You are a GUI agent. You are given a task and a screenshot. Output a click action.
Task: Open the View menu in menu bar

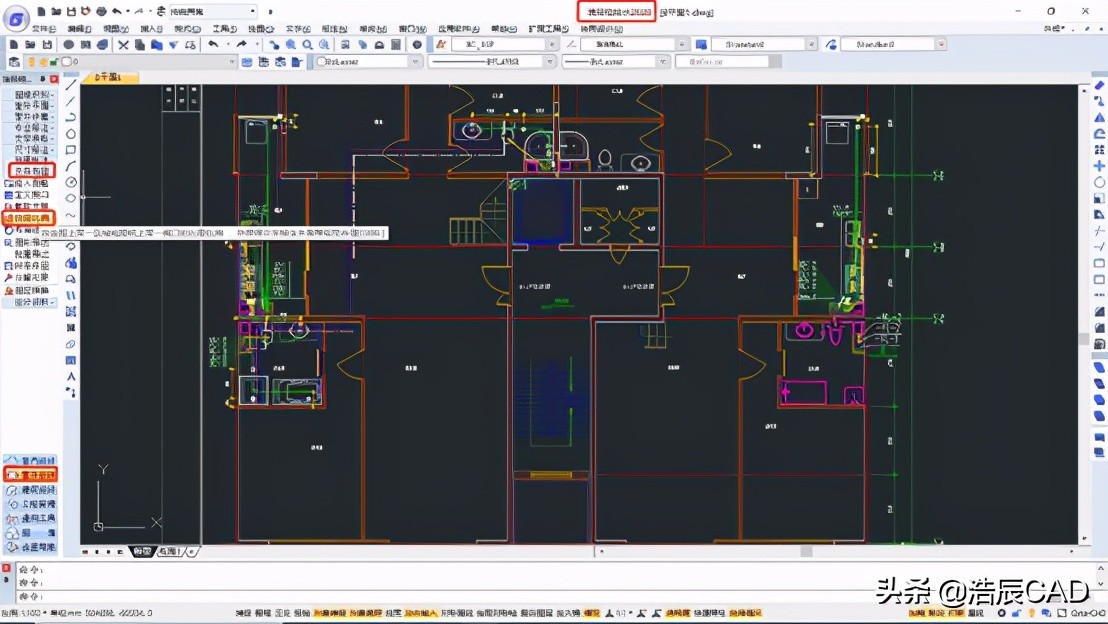115,29
